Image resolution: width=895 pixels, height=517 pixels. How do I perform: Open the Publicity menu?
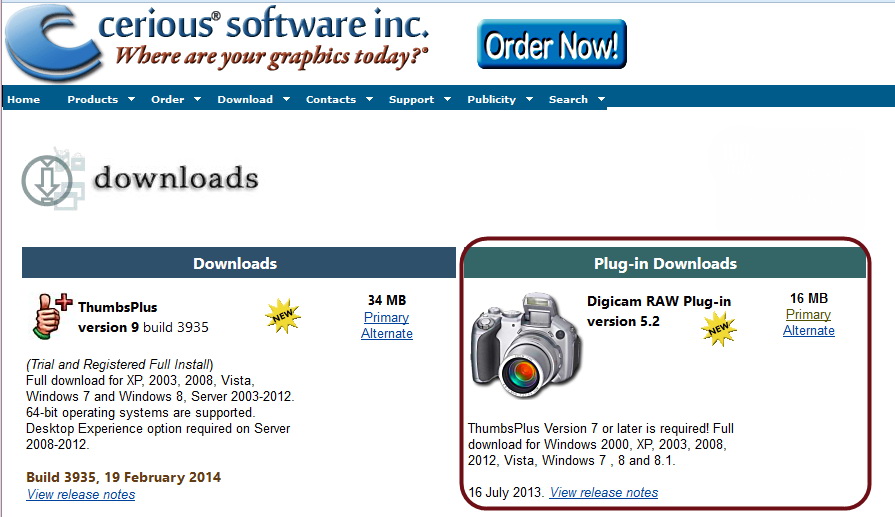(491, 99)
